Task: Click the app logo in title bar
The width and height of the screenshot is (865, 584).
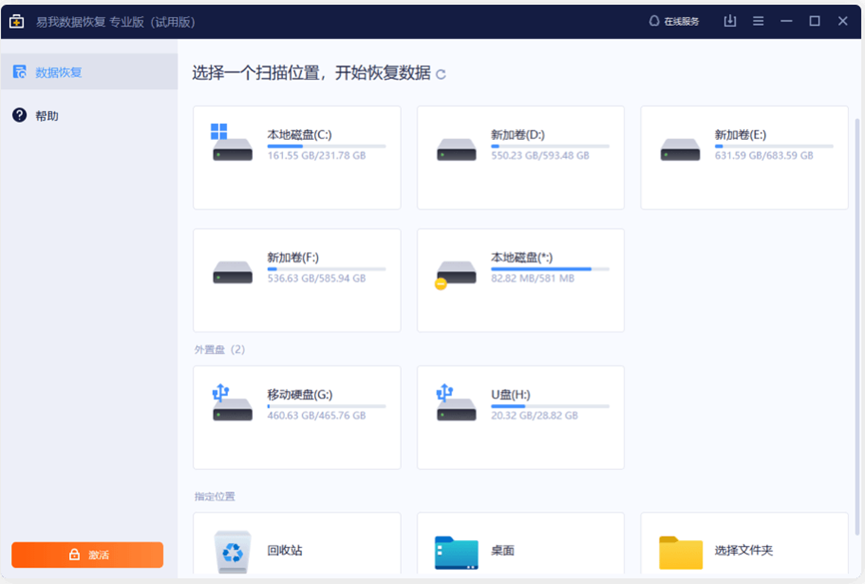Action: point(17,21)
